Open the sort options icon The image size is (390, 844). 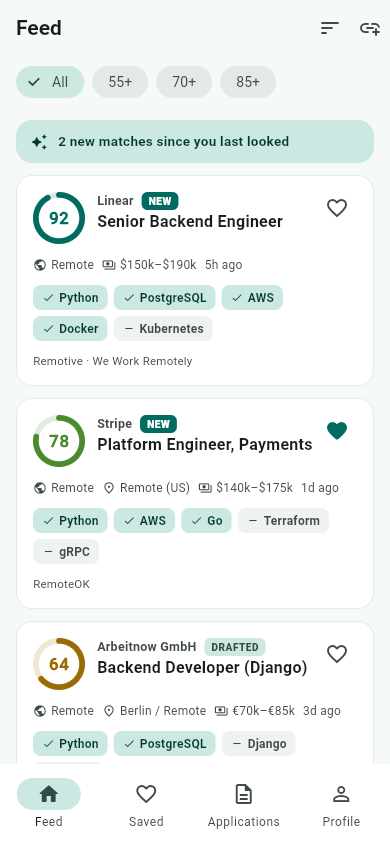330,28
